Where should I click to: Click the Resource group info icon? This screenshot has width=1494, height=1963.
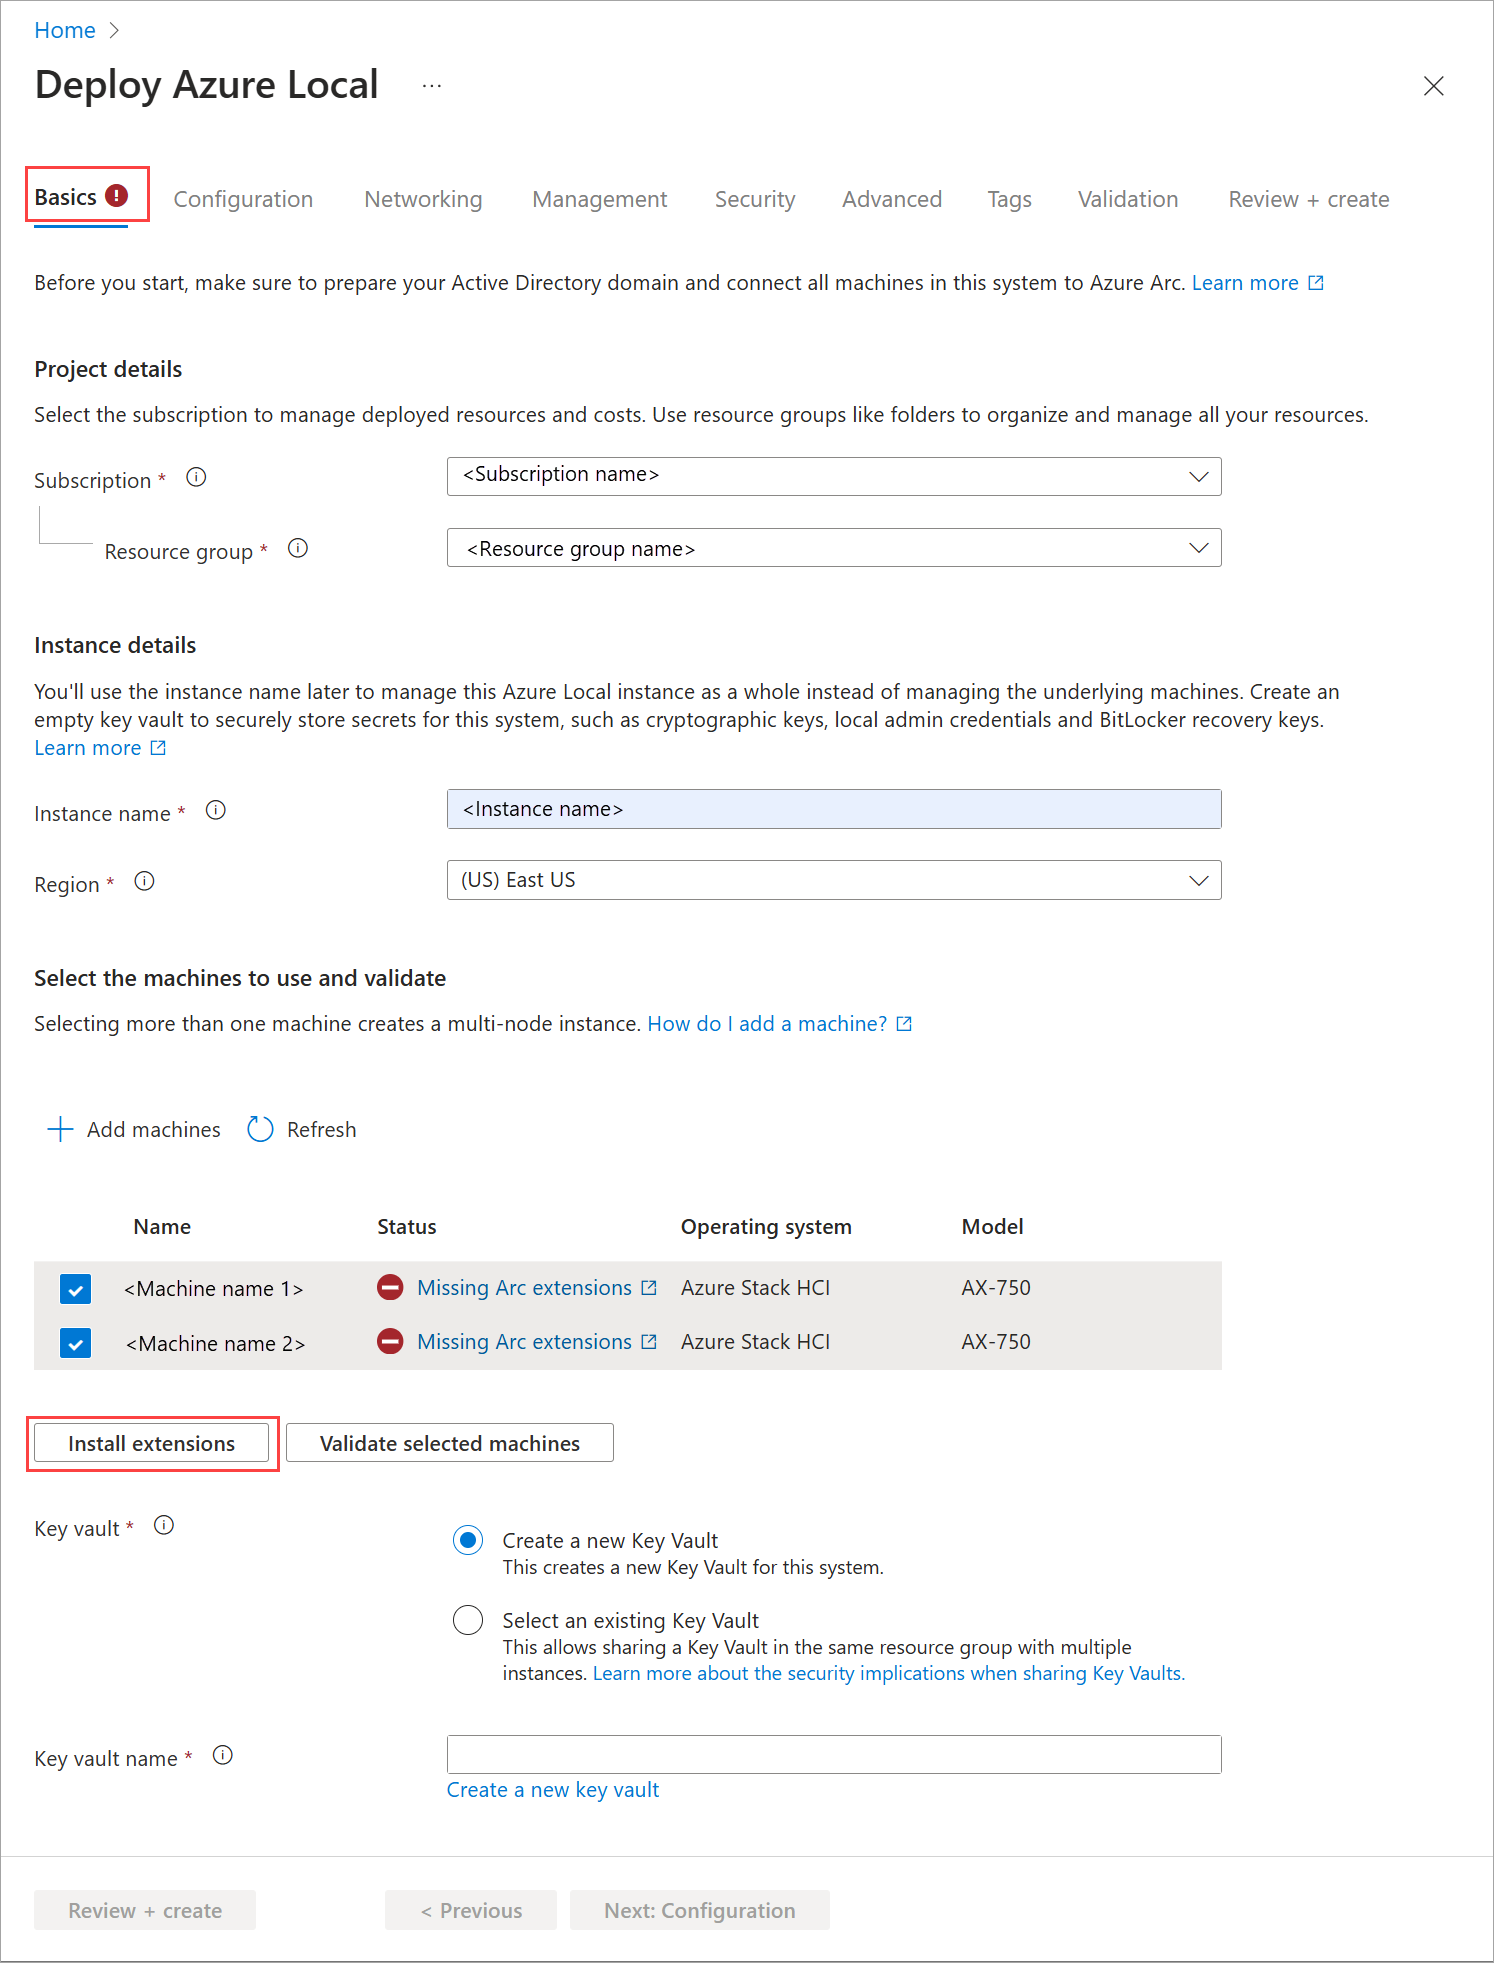pos(298,549)
